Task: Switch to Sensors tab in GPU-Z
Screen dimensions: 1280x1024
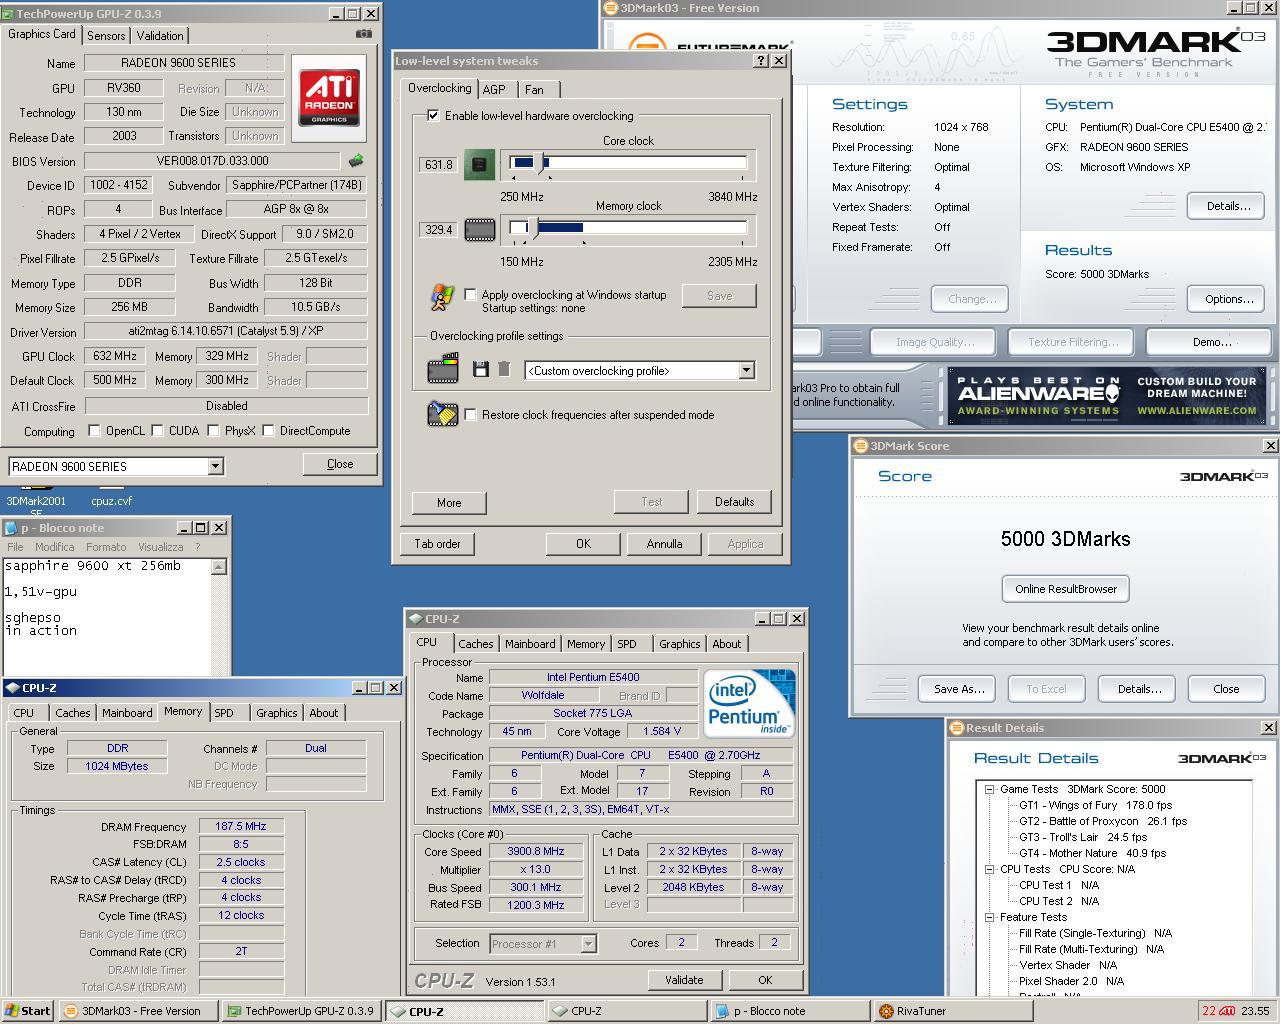Action: [x=106, y=35]
